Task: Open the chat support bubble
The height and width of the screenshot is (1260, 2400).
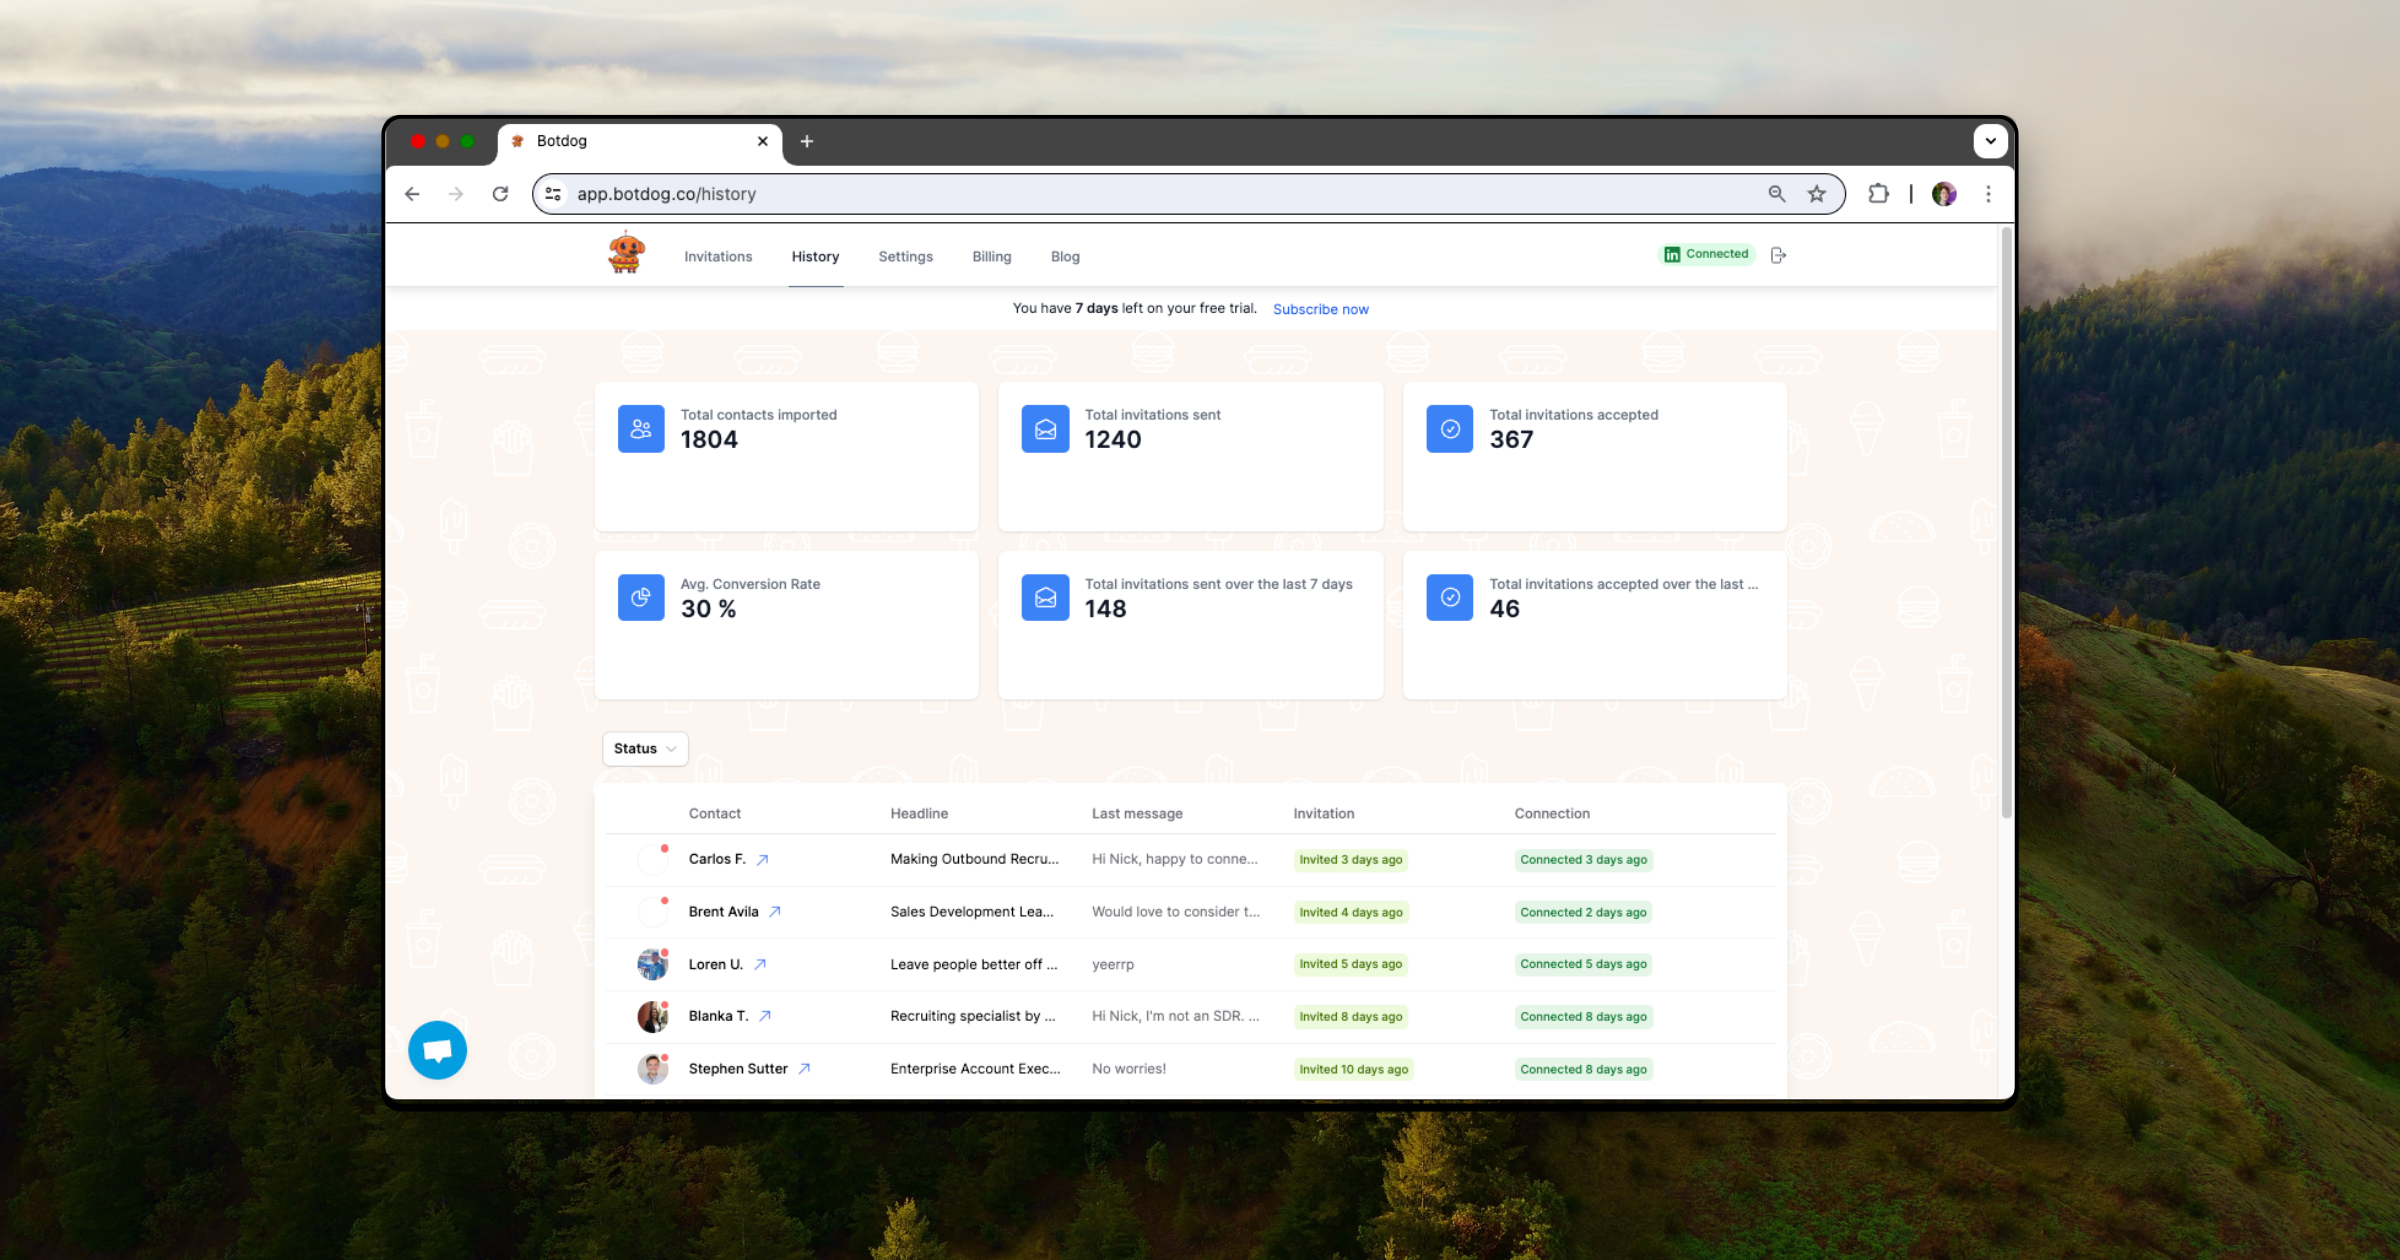Action: [437, 1050]
